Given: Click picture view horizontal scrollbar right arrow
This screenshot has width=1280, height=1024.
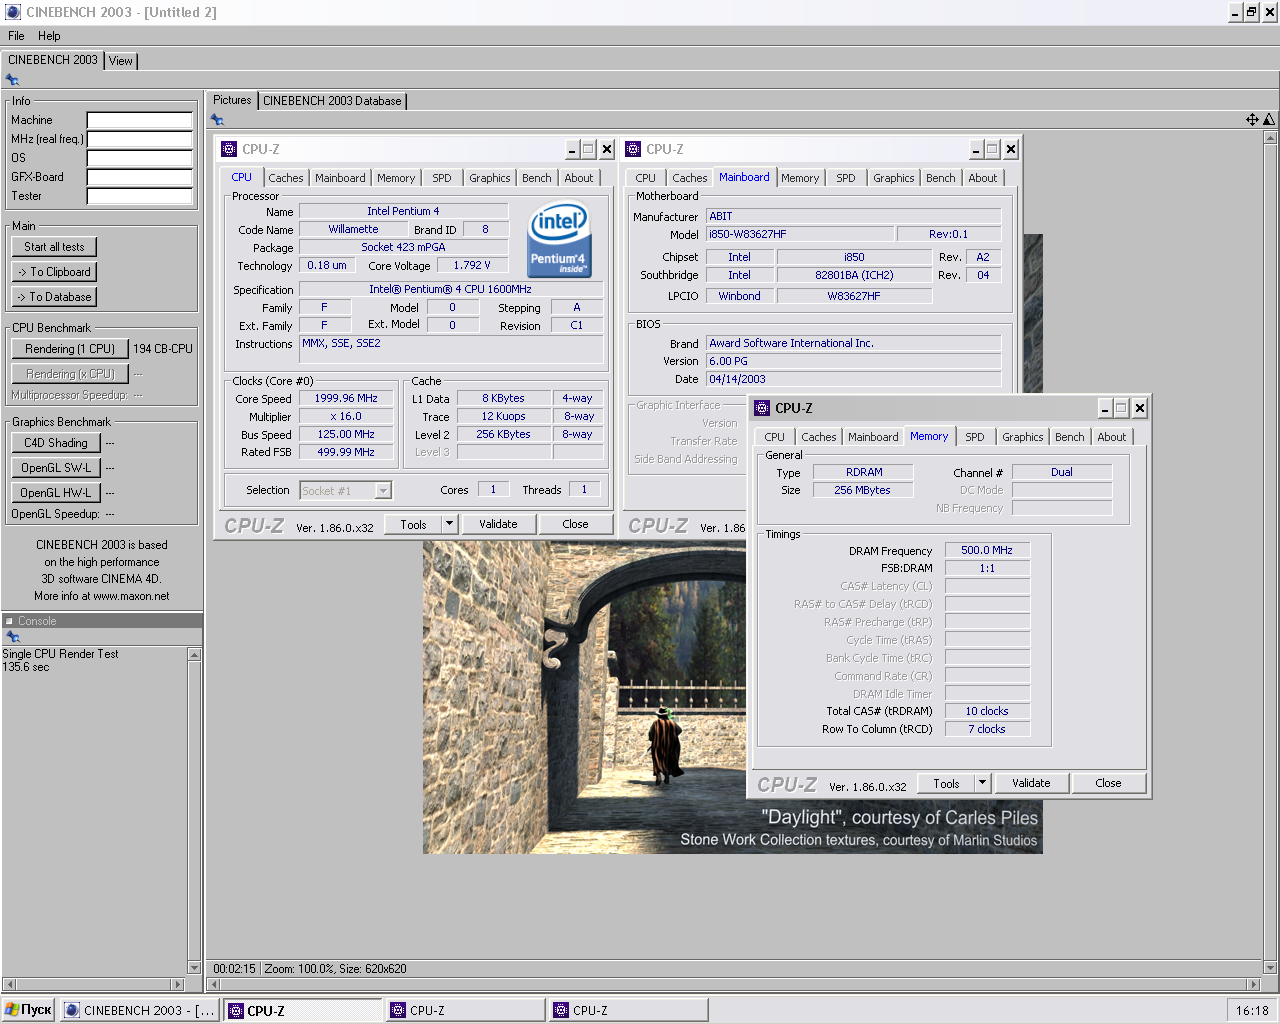Looking at the screenshot, I should tap(1254, 985).
